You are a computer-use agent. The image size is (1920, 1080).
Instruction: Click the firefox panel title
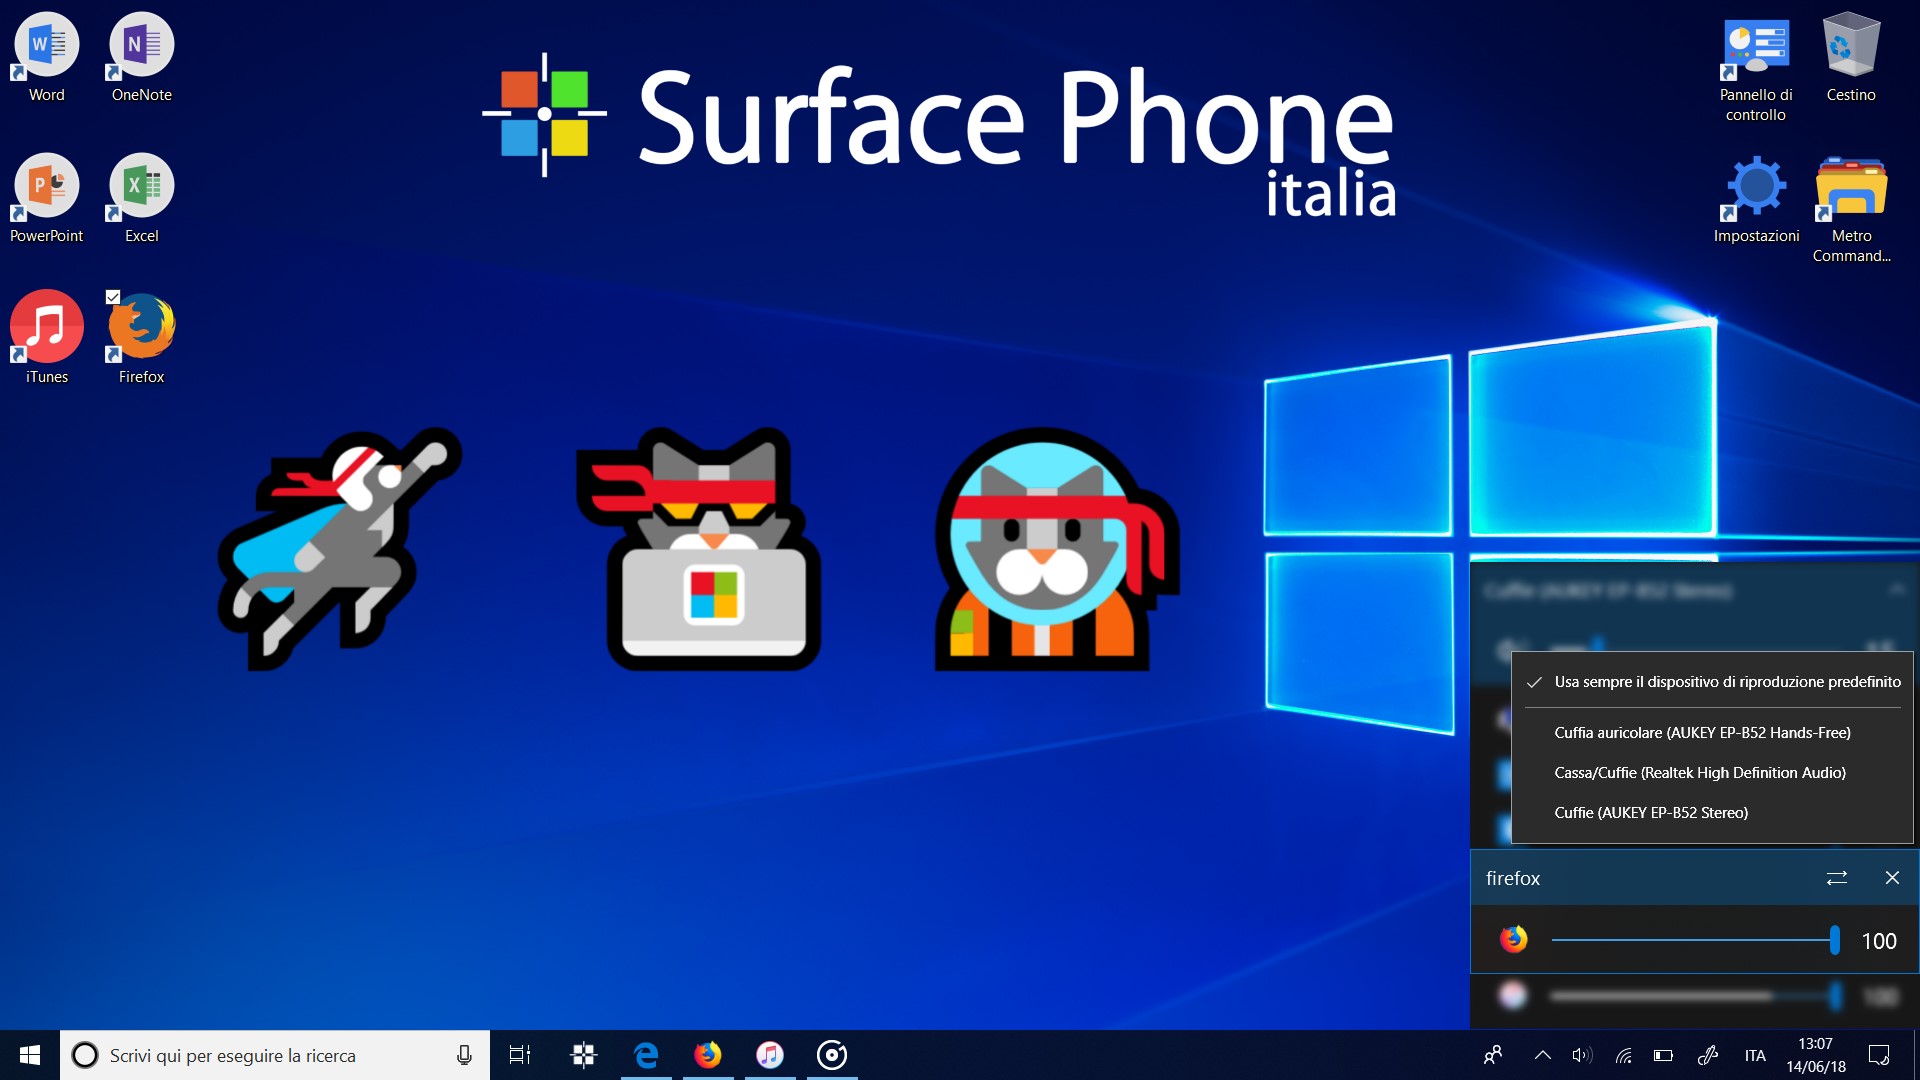click(x=1513, y=878)
